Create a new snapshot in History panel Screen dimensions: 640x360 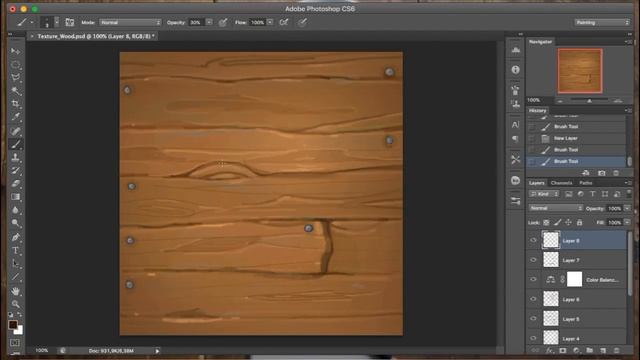(x=602, y=173)
